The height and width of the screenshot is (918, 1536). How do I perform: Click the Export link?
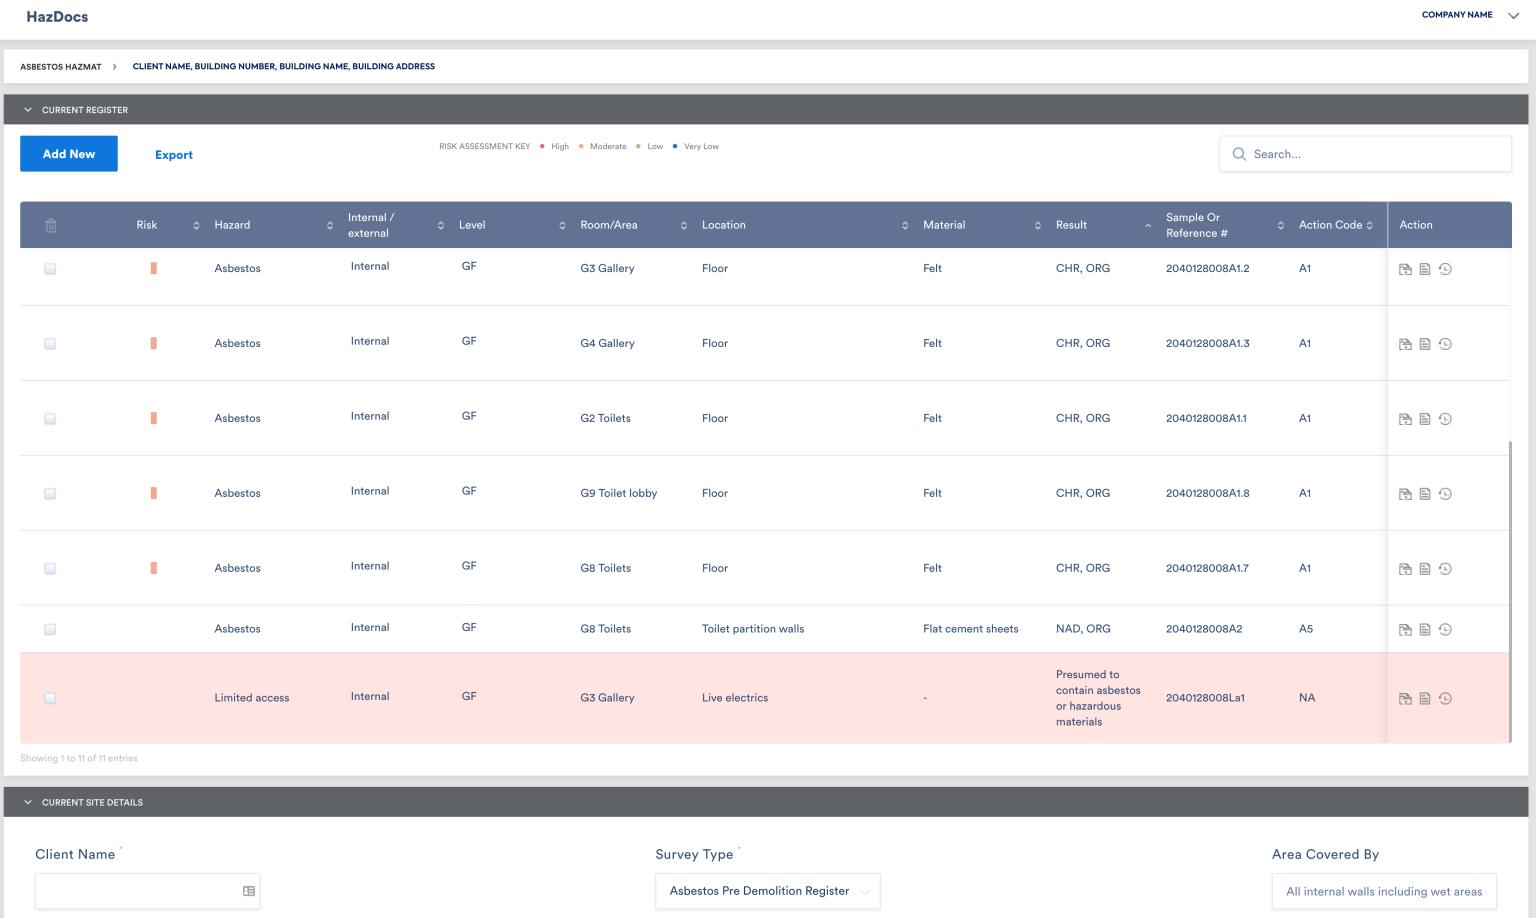coord(173,155)
